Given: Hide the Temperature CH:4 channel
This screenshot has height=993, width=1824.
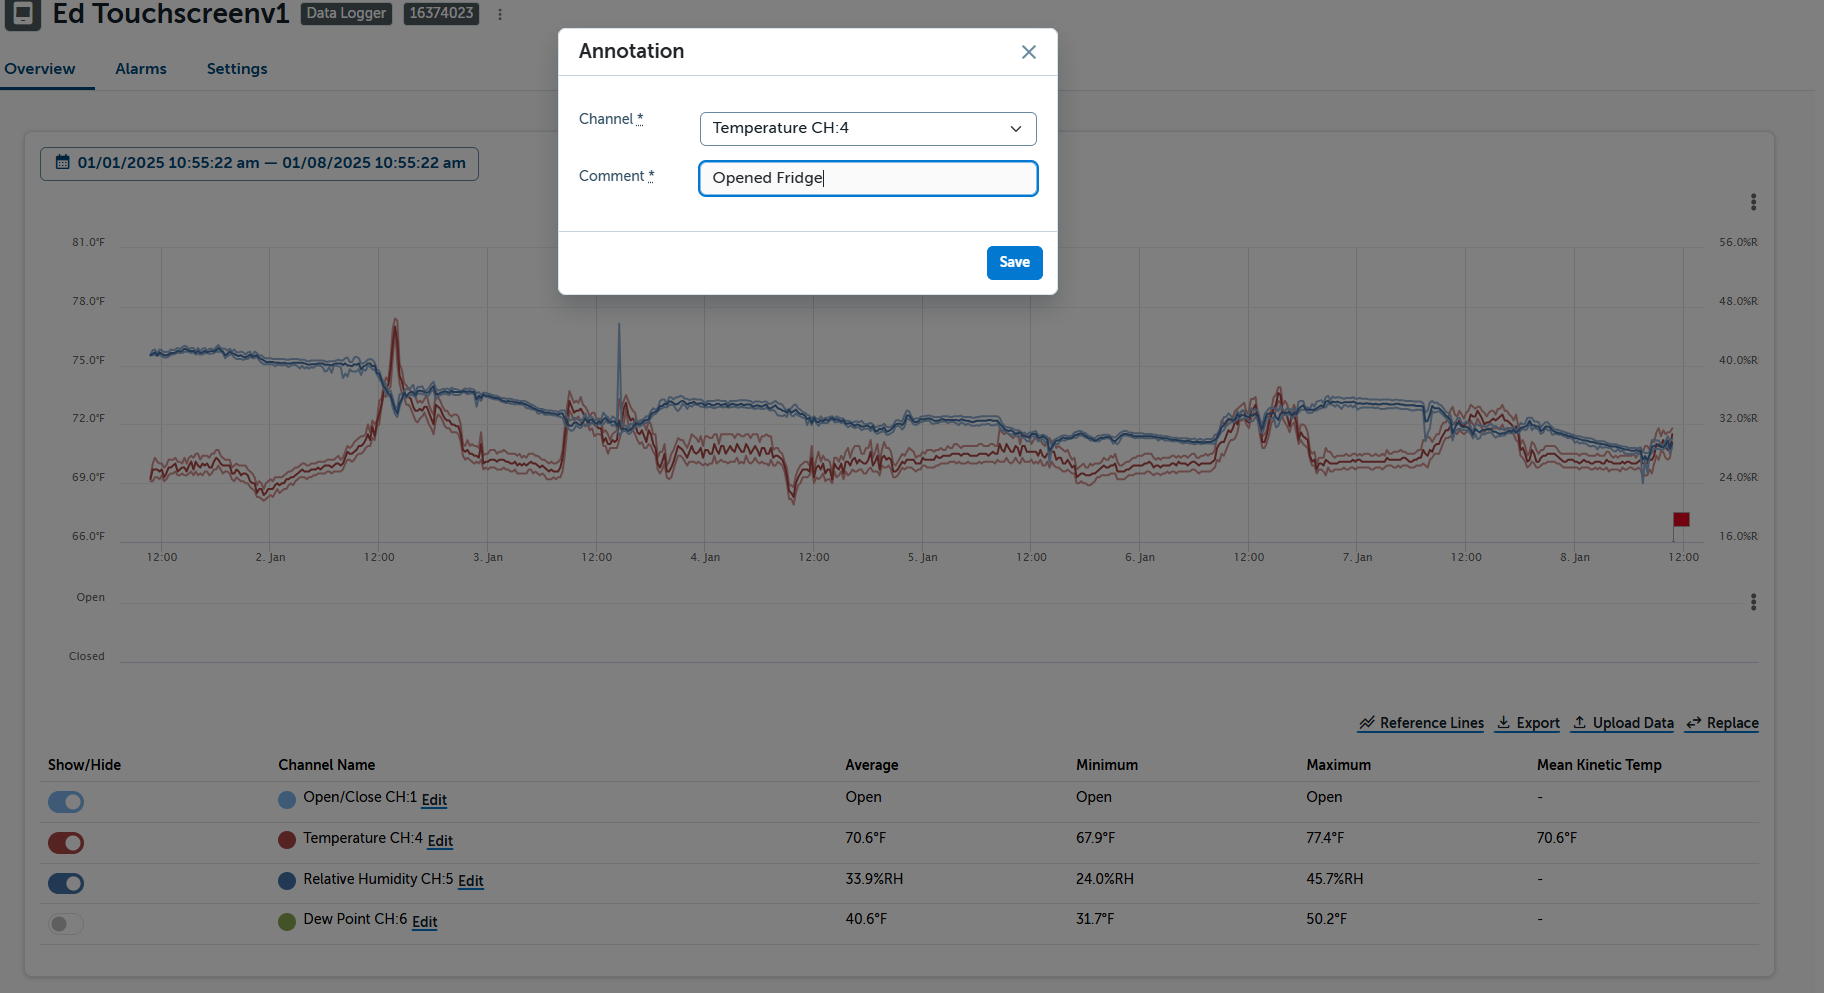Looking at the screenshot, I should 66,843.
